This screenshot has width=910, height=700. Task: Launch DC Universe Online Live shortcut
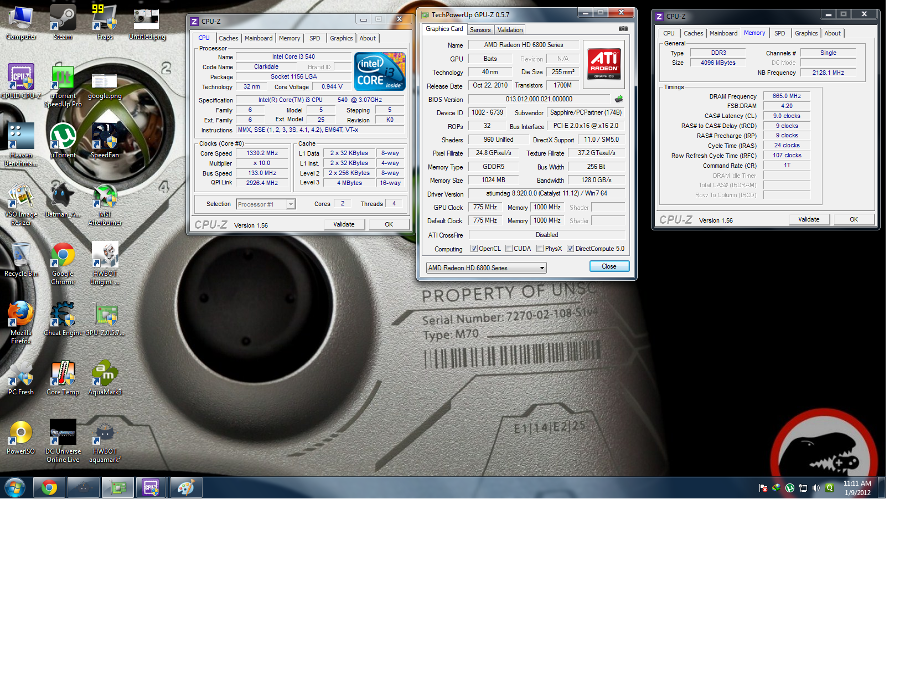point(63,441)
